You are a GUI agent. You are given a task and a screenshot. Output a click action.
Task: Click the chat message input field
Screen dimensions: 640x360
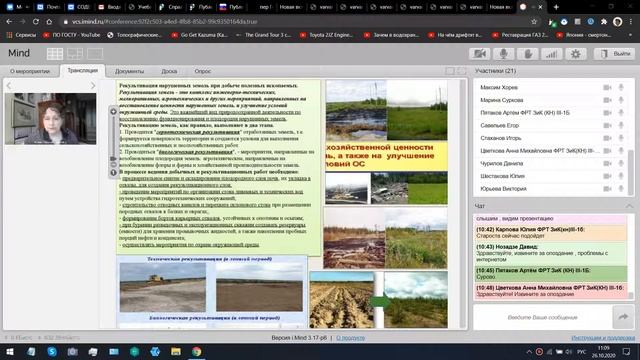(x=542, y=317)
